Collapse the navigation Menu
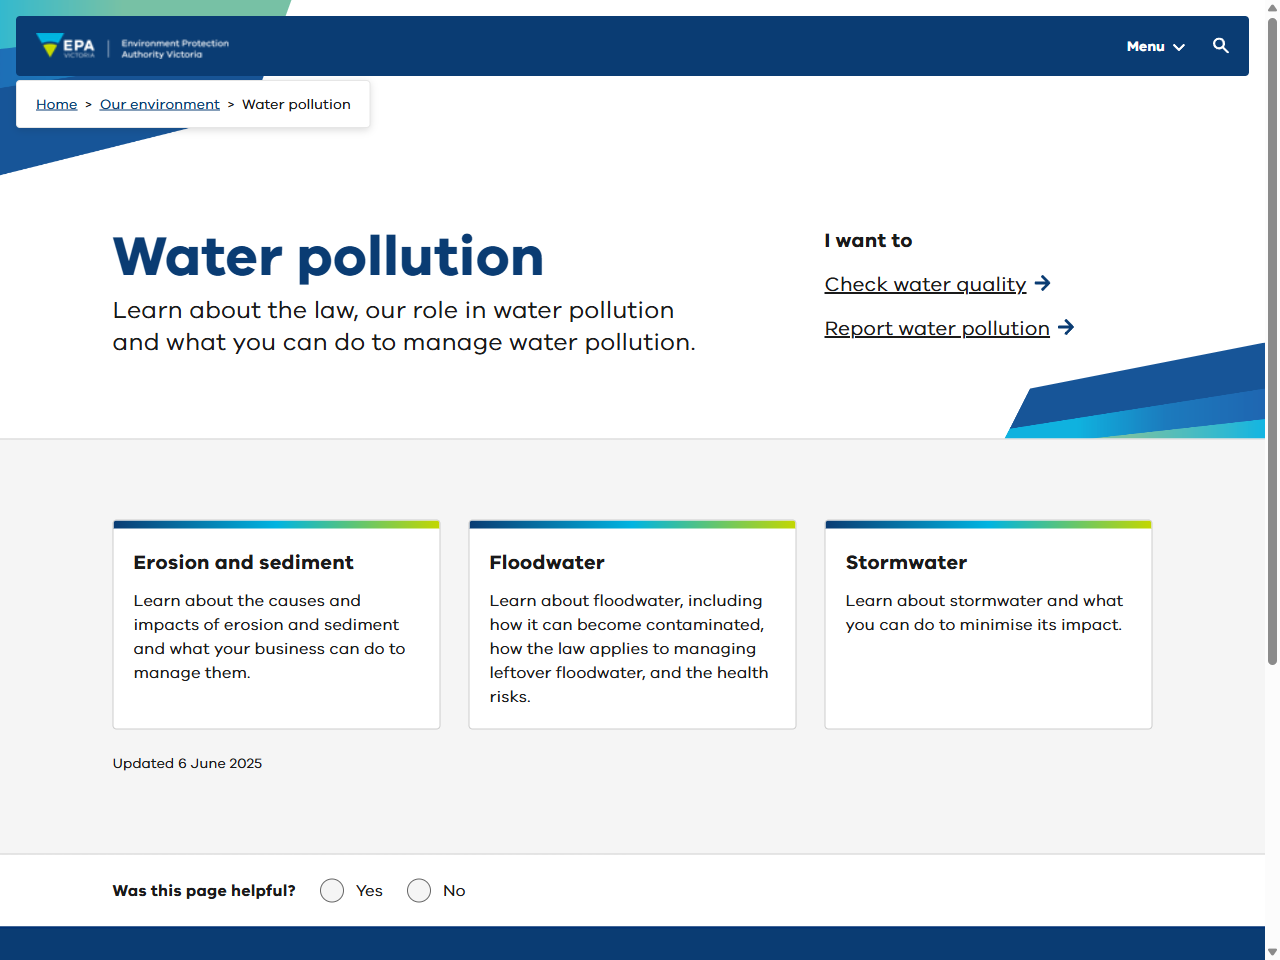 1155,46
